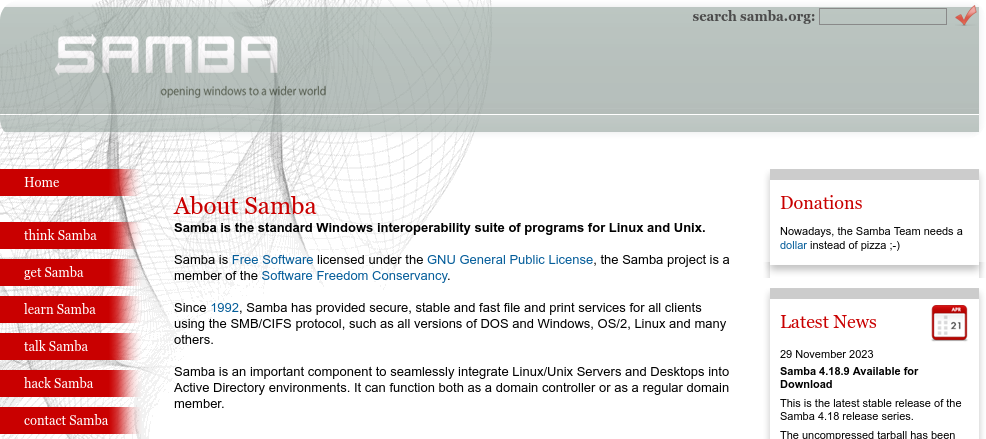This screenshot has width=986, height=439.
Task: Focus the search samba.org text field
Action: tap(882, 16)
